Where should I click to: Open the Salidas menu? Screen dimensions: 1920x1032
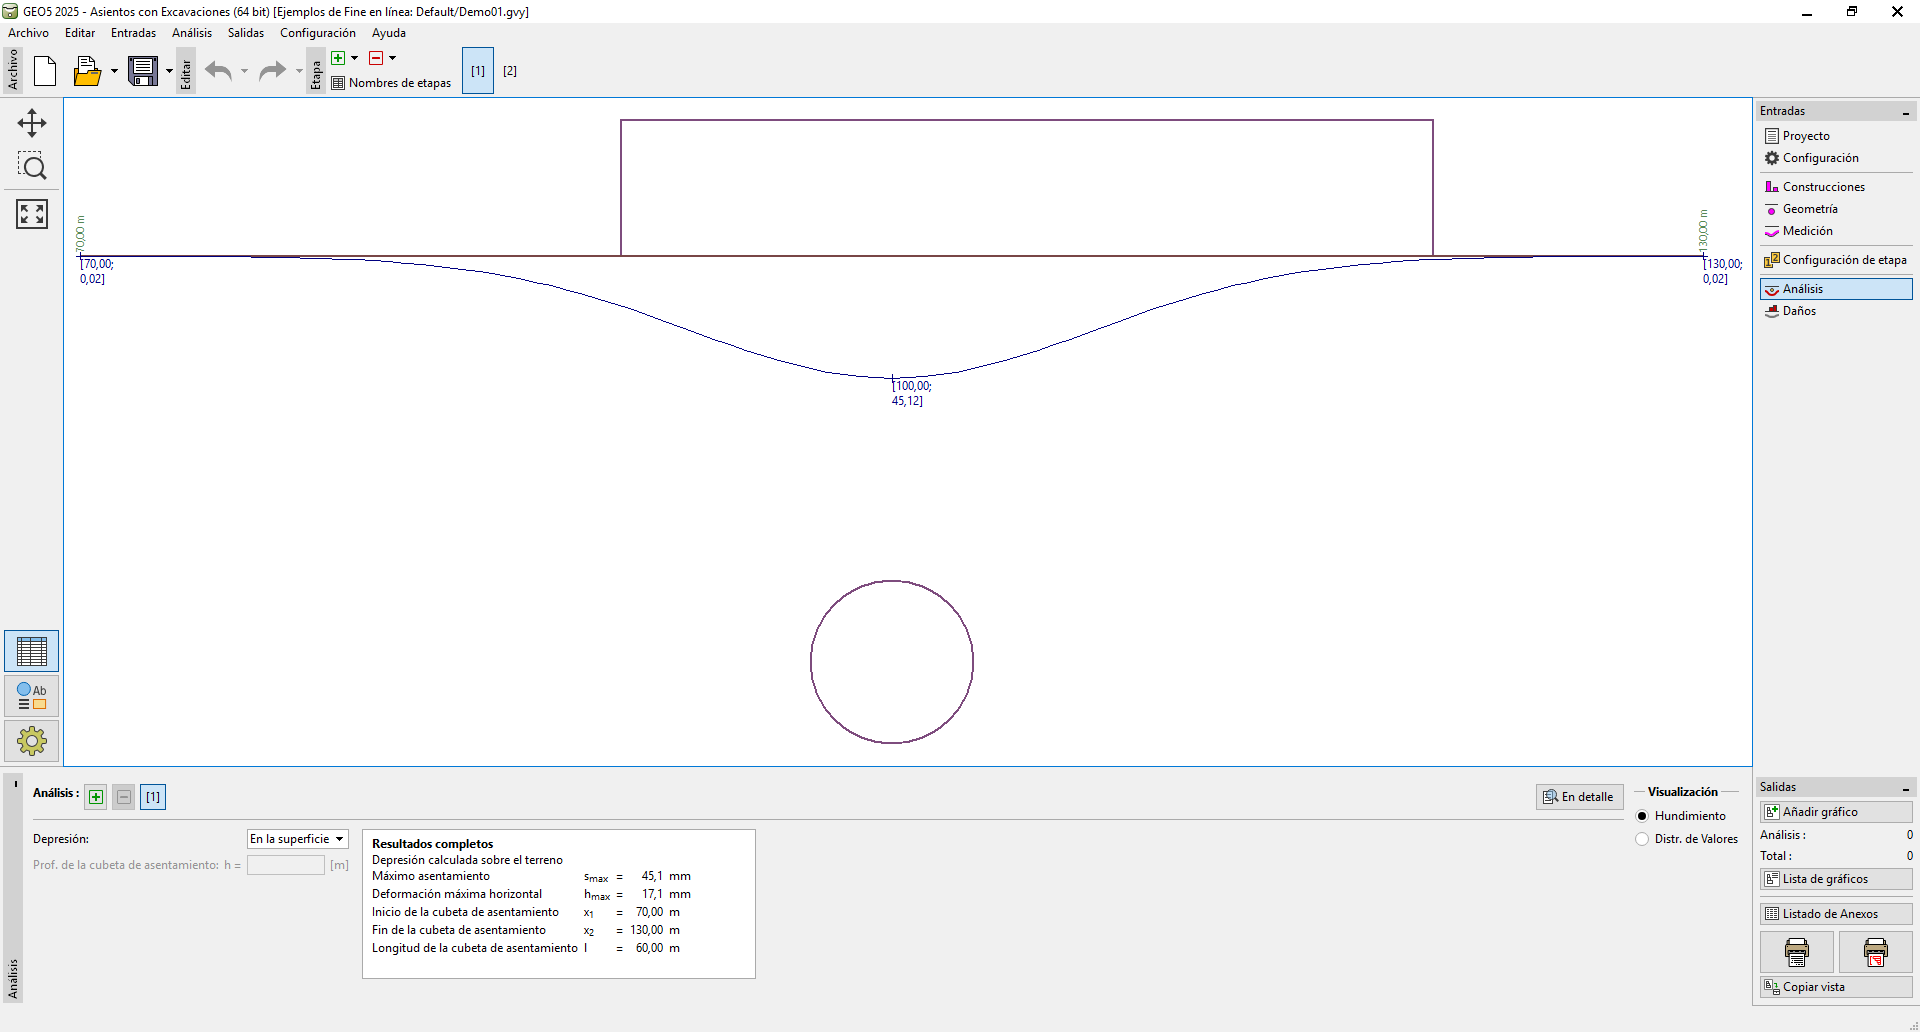coord(245,33)
